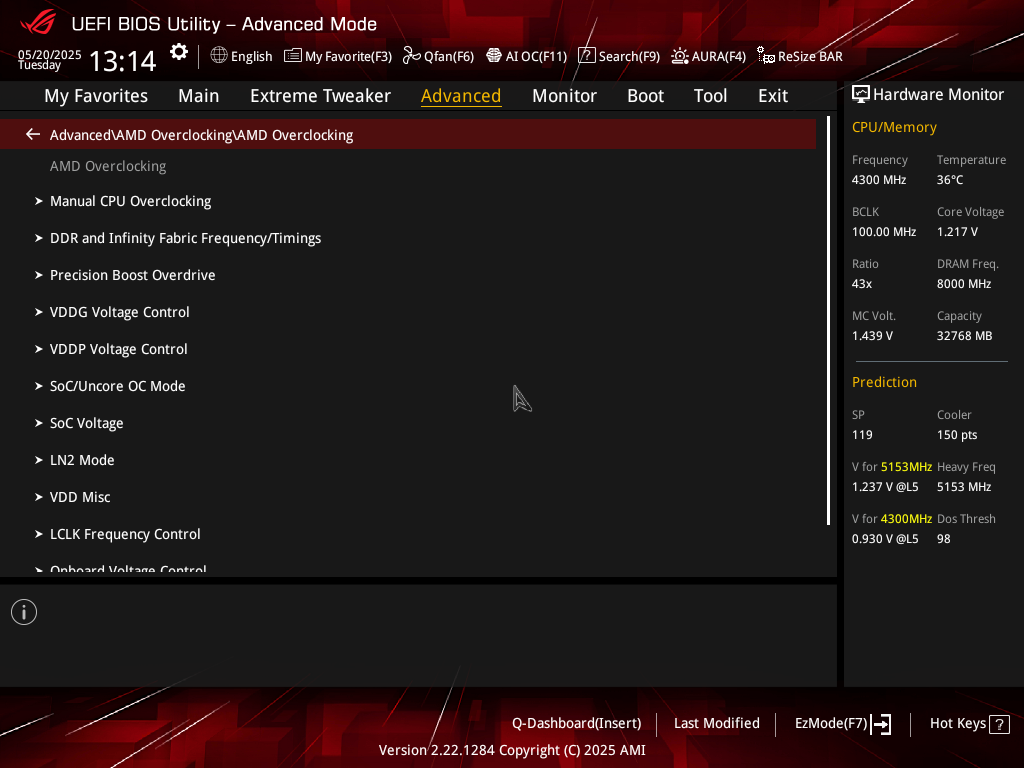Expand Precision Boost Overdrive arrow
The width and height of the screenshot is (1024, 768).
tap(39, 275)
